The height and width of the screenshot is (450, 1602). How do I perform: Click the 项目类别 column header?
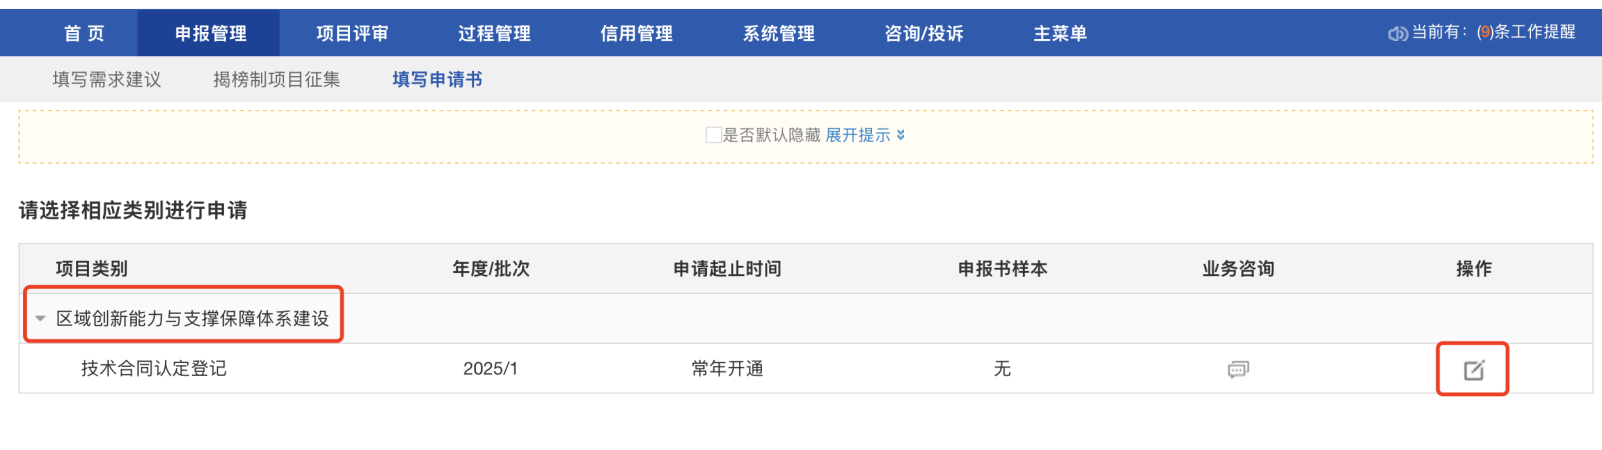[x=92, y=269]
